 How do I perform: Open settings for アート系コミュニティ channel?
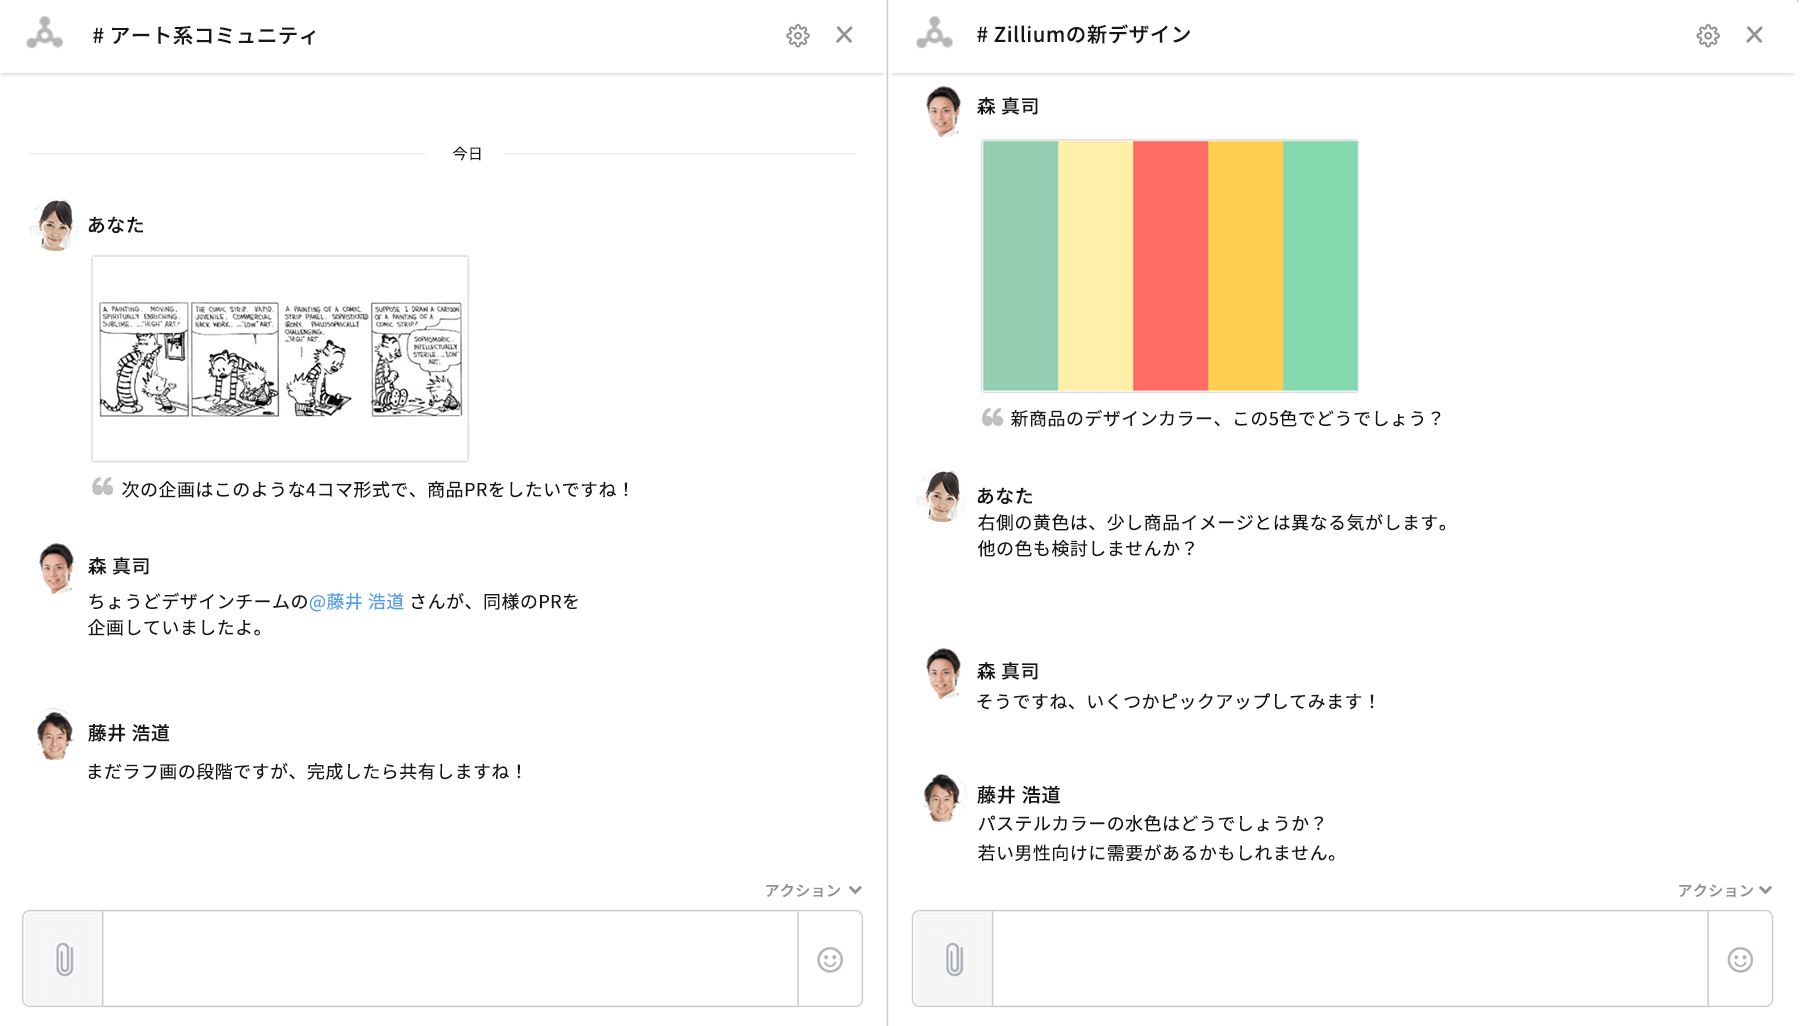797,35
